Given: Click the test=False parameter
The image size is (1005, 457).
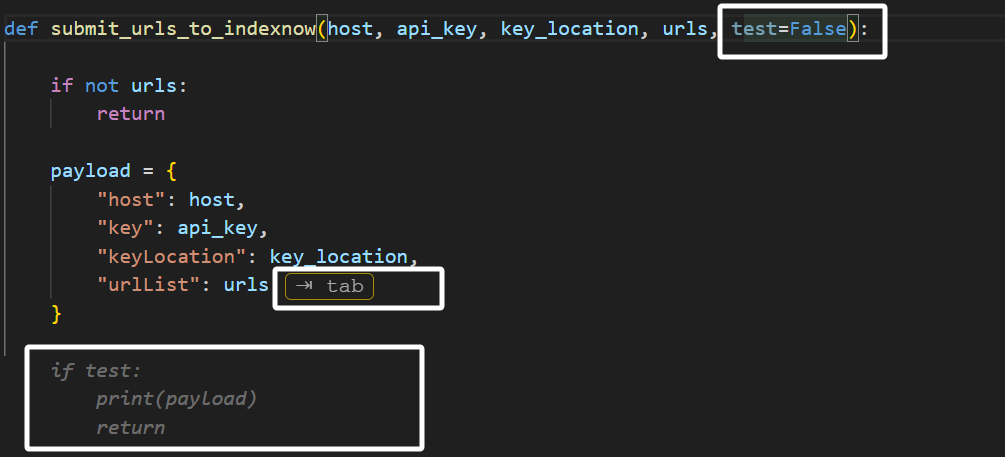Looking at the screenshot, I should [789, 29].
